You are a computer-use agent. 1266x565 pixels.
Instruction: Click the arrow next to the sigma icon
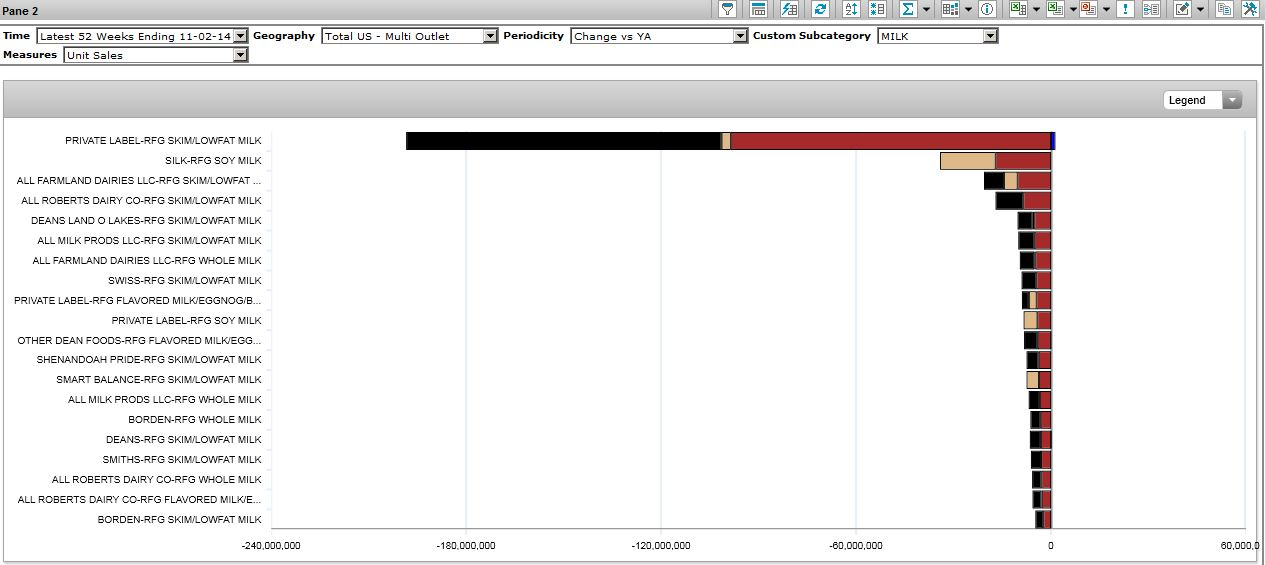(x=926, y=9)
